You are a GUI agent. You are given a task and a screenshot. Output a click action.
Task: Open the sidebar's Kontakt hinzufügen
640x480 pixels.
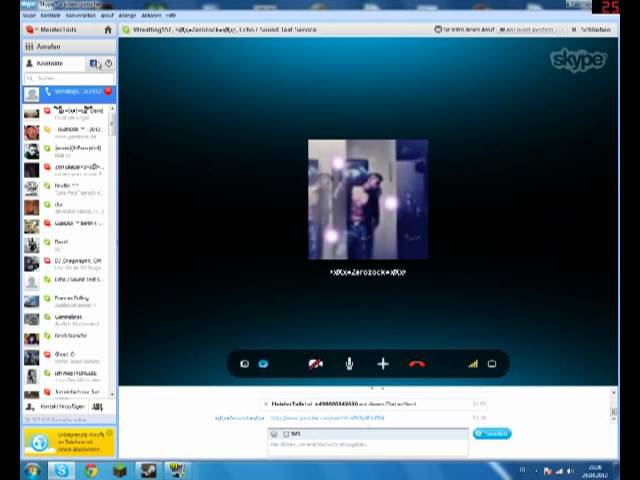tap(56, 407)
